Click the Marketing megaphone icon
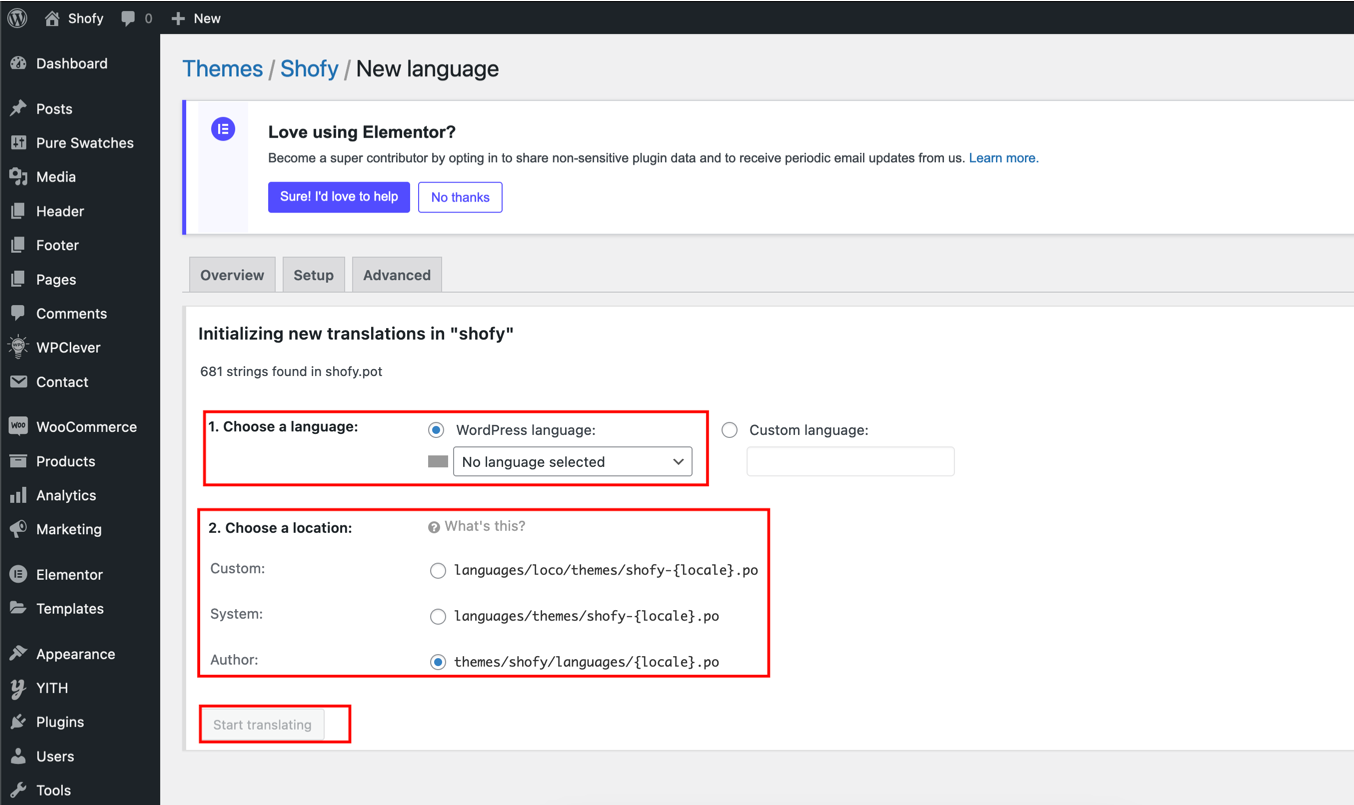This screenshot has height=805, width=1354. coord(18,529)
